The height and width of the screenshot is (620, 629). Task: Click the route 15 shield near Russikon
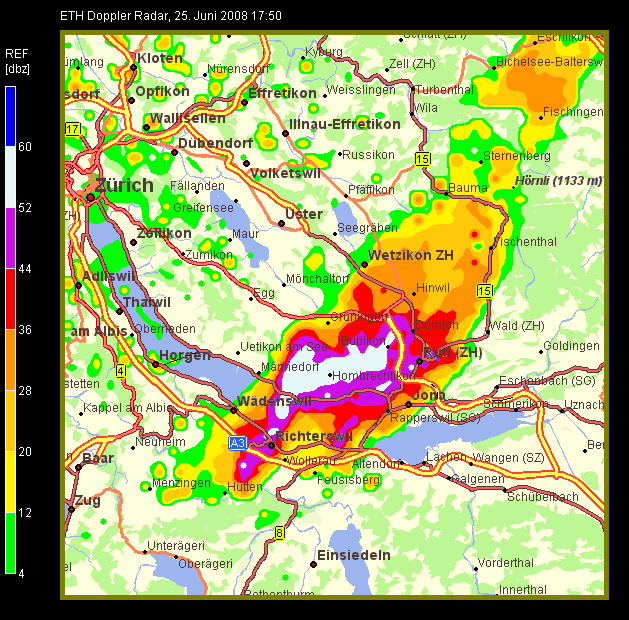[x=423, y=159]
